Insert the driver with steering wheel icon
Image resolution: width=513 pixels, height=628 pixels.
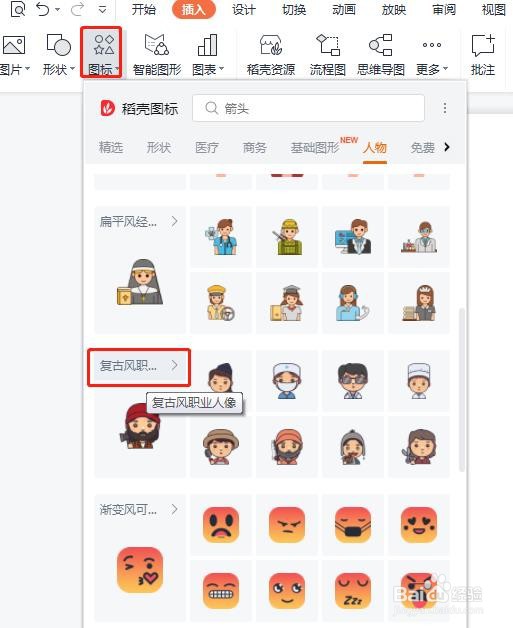221,302
